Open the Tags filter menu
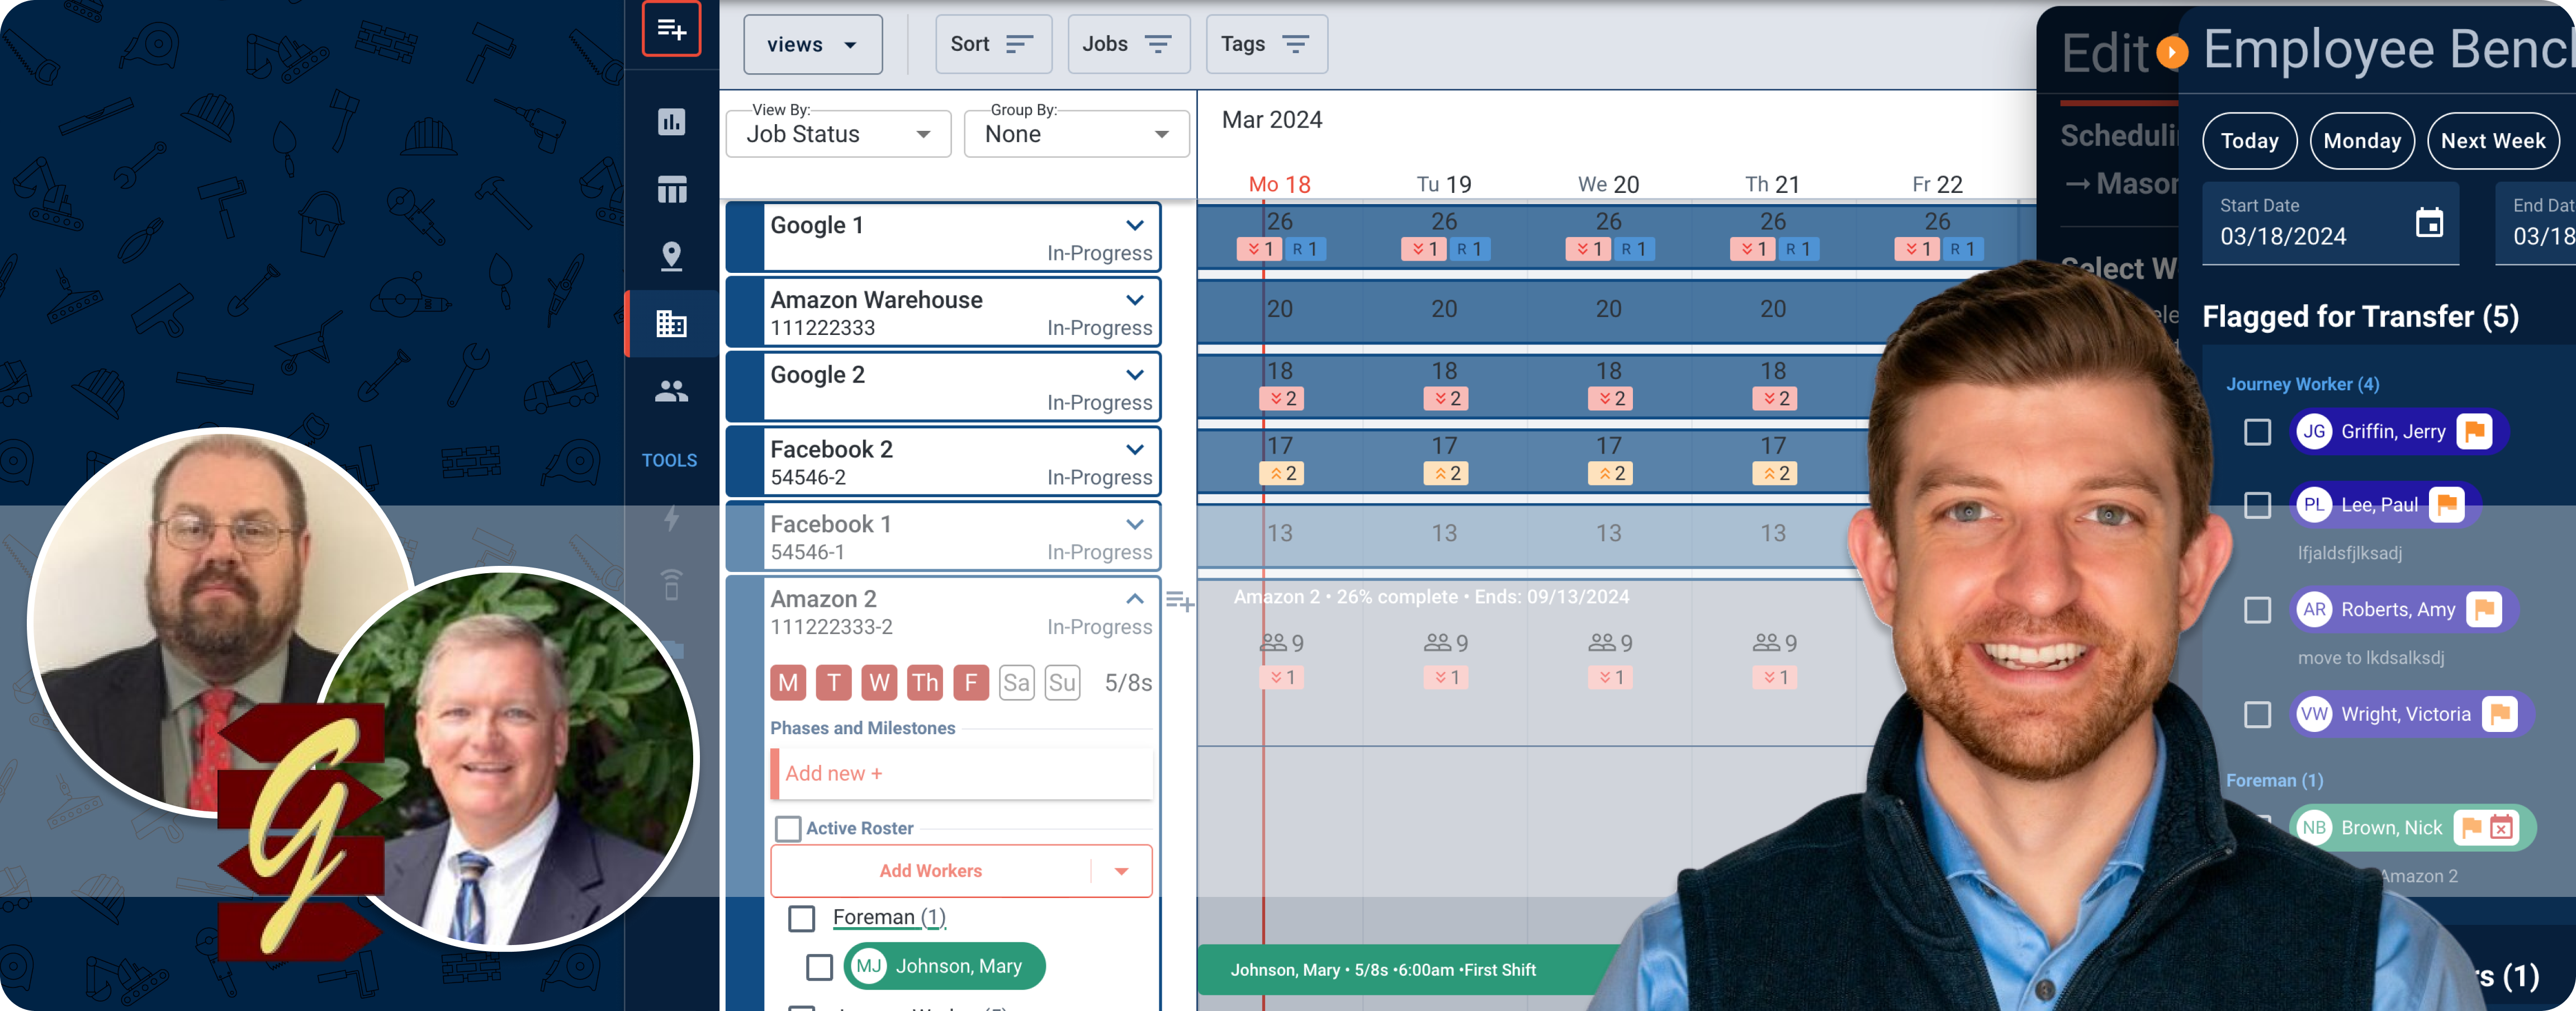Viewport: 2576px width, 1011px height. tap(1266, 44)
